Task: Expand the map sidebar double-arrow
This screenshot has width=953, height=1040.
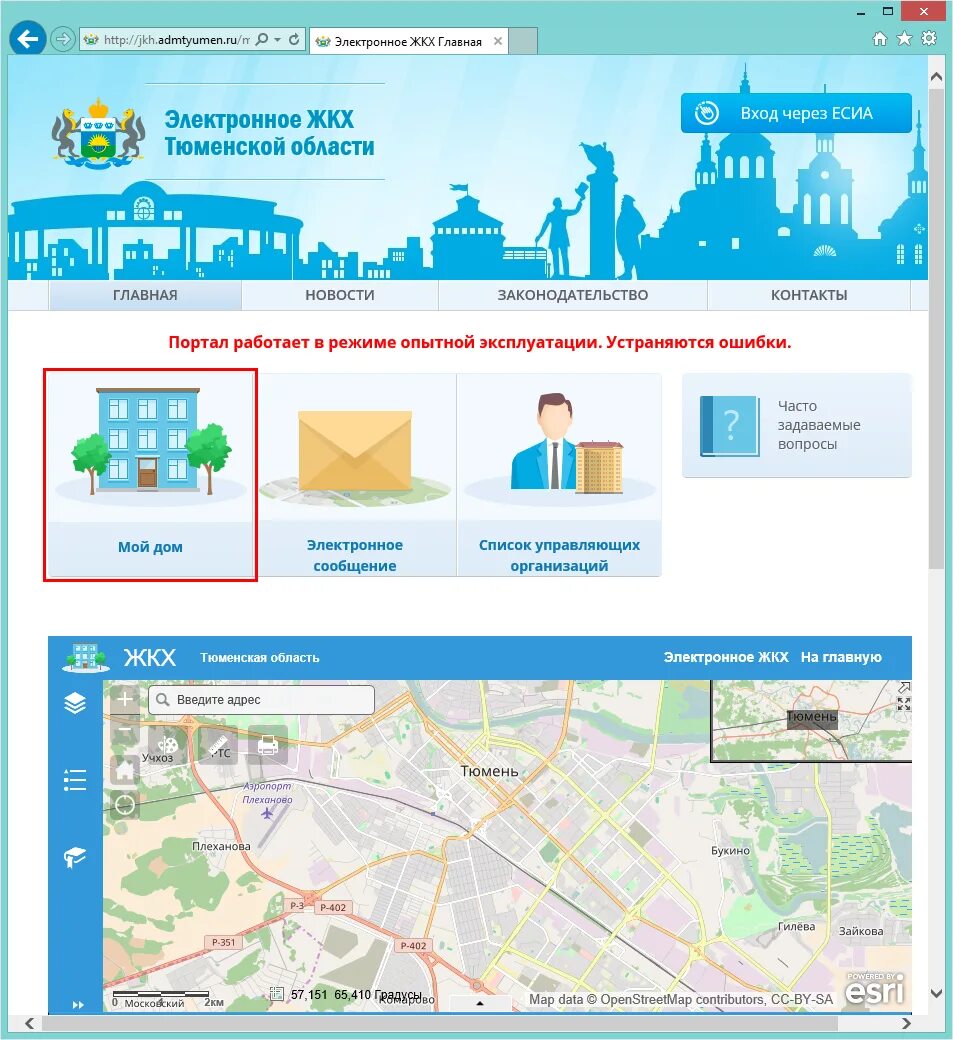Action: coord(78,1005)
